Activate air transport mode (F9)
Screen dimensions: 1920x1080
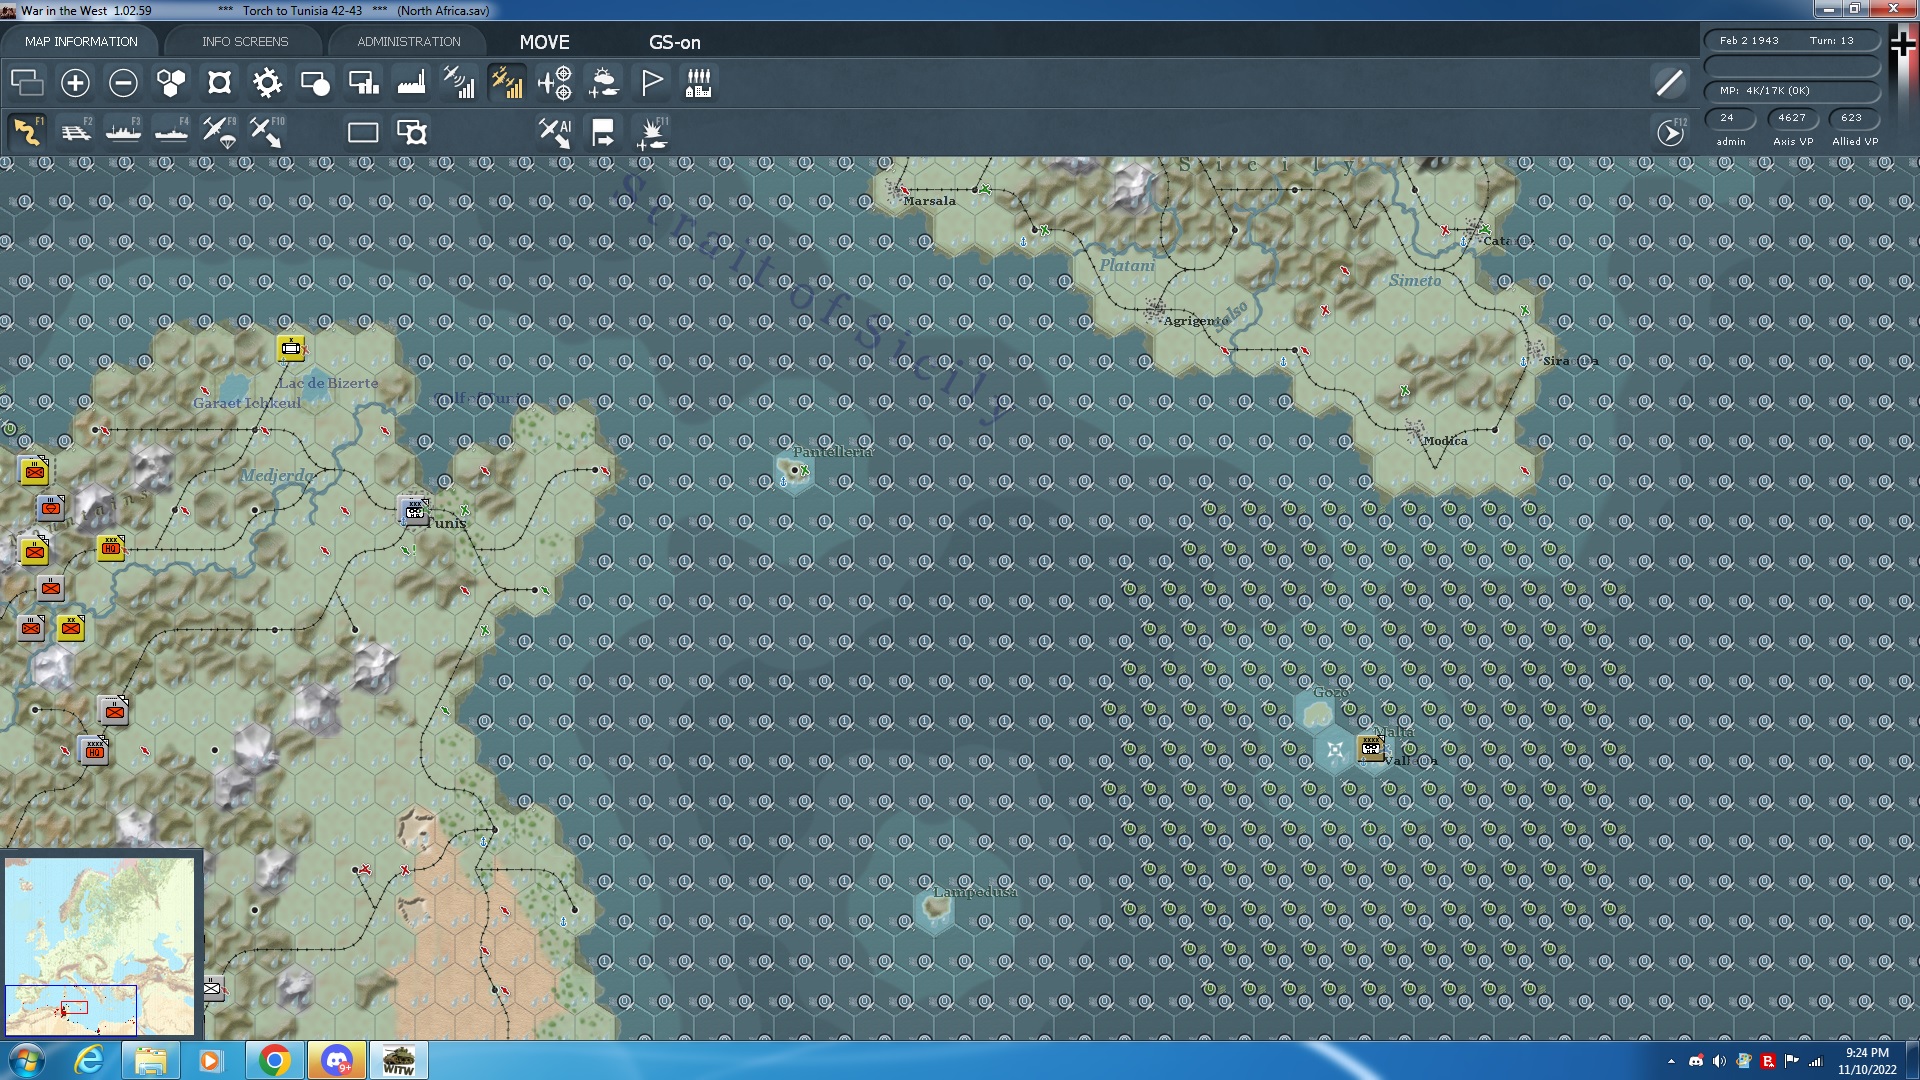[219, 131]
